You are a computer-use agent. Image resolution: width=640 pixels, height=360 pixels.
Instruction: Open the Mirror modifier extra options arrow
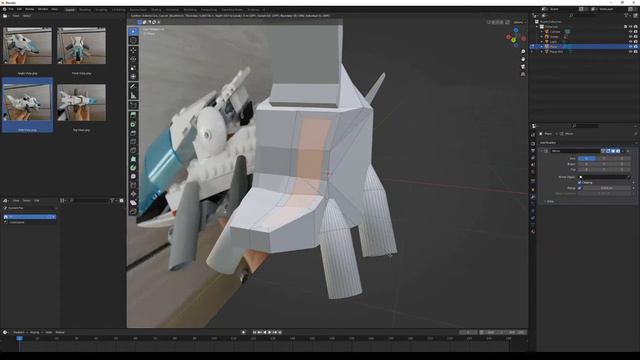pyautogui.click(x=623, y=151)
